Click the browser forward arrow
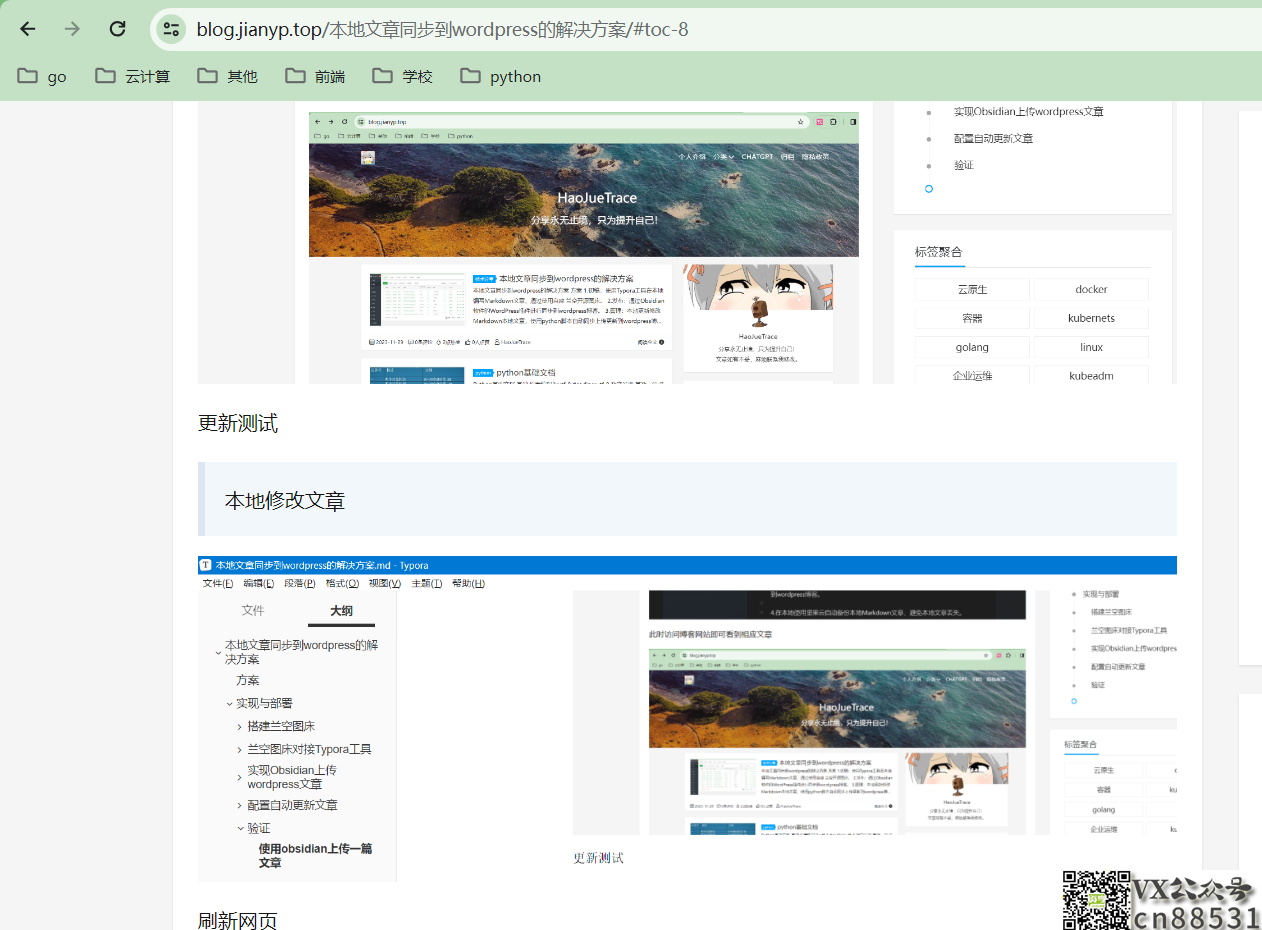This screenshot has height=930, width=1262. [x=72, y=29]
